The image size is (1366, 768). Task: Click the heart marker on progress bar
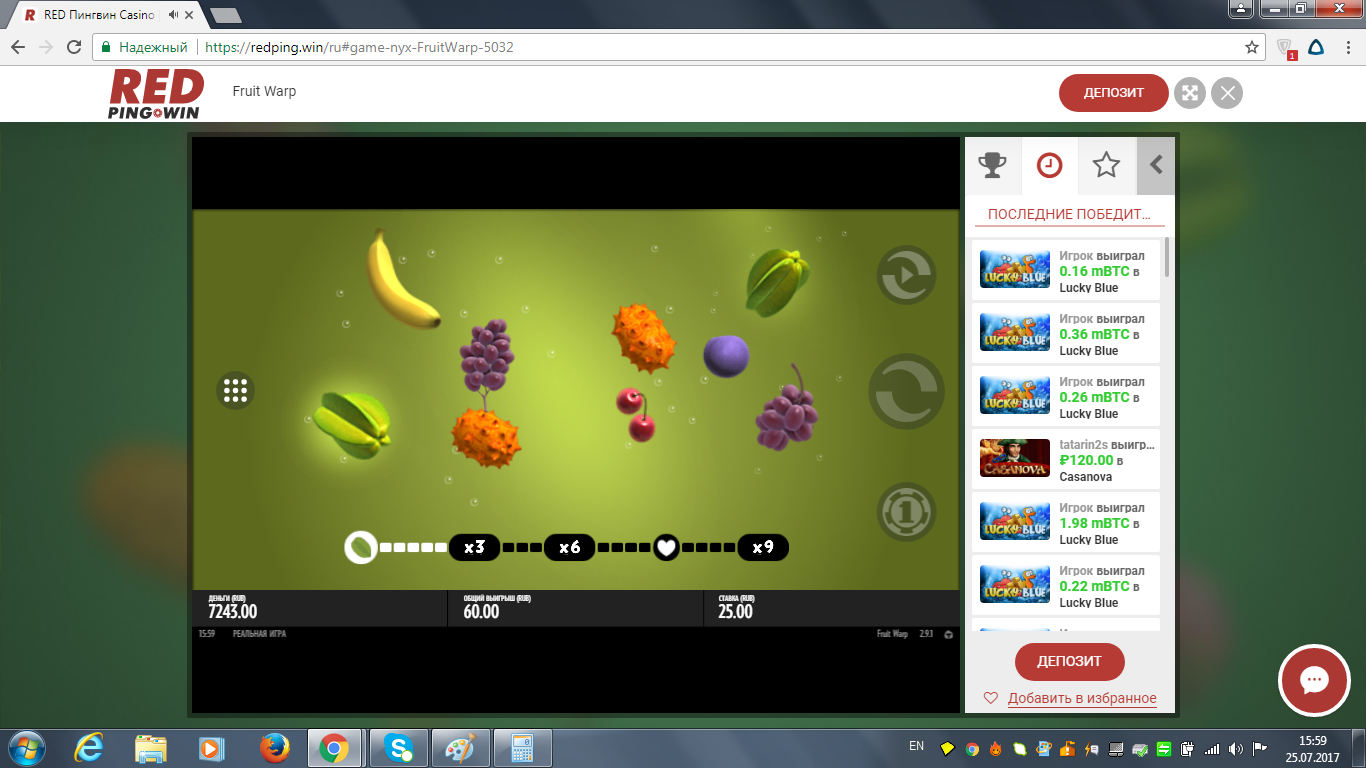pos(666,547)
